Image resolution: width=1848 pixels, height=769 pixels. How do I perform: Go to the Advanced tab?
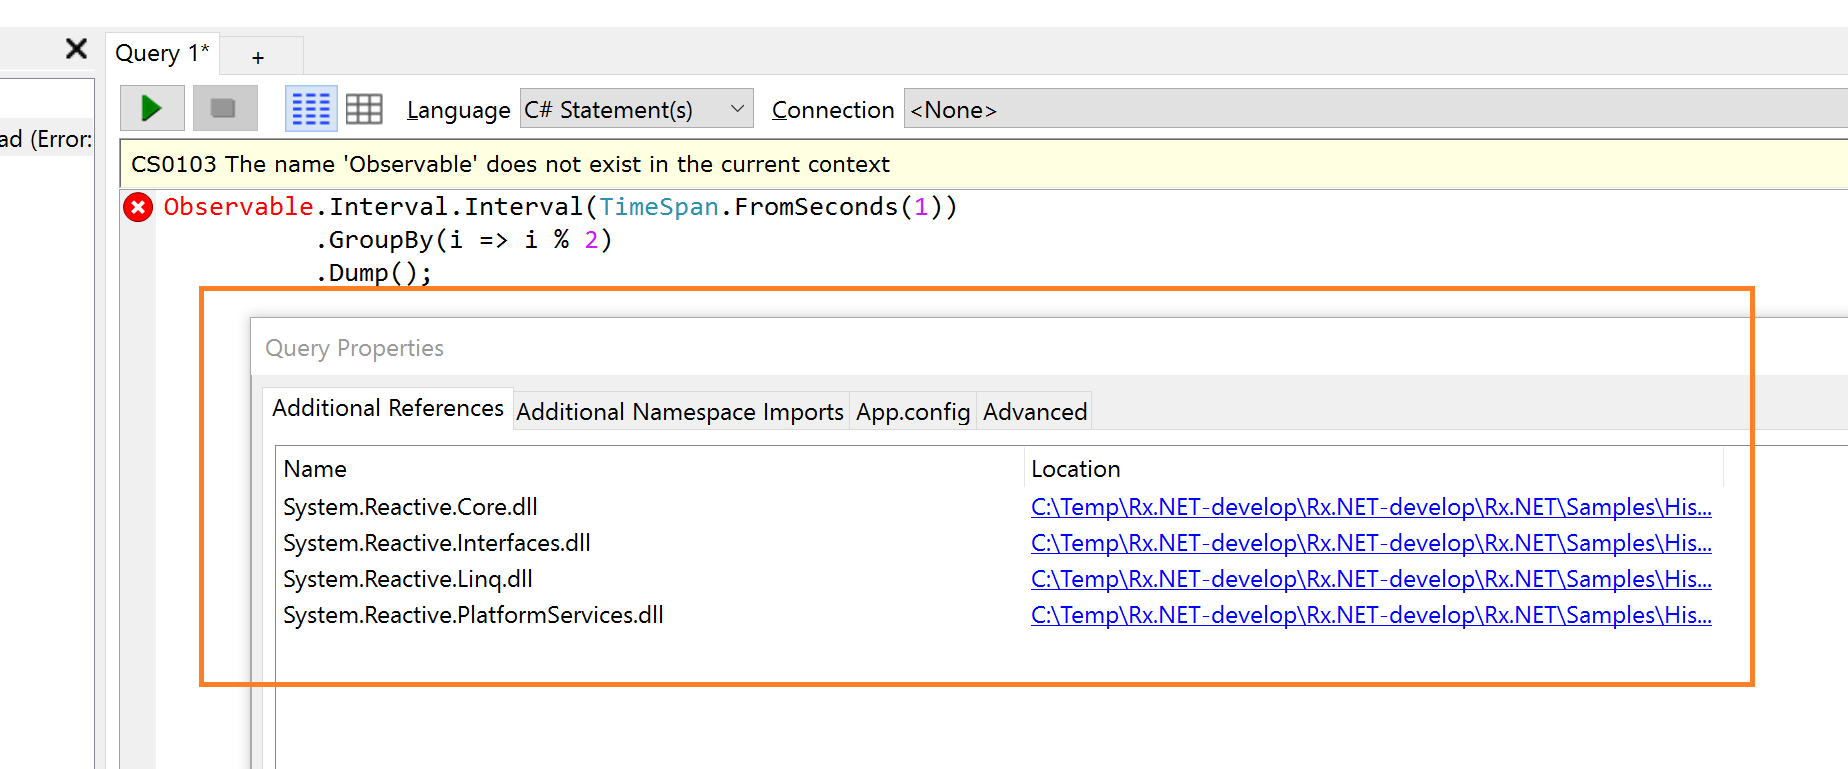1035,412
